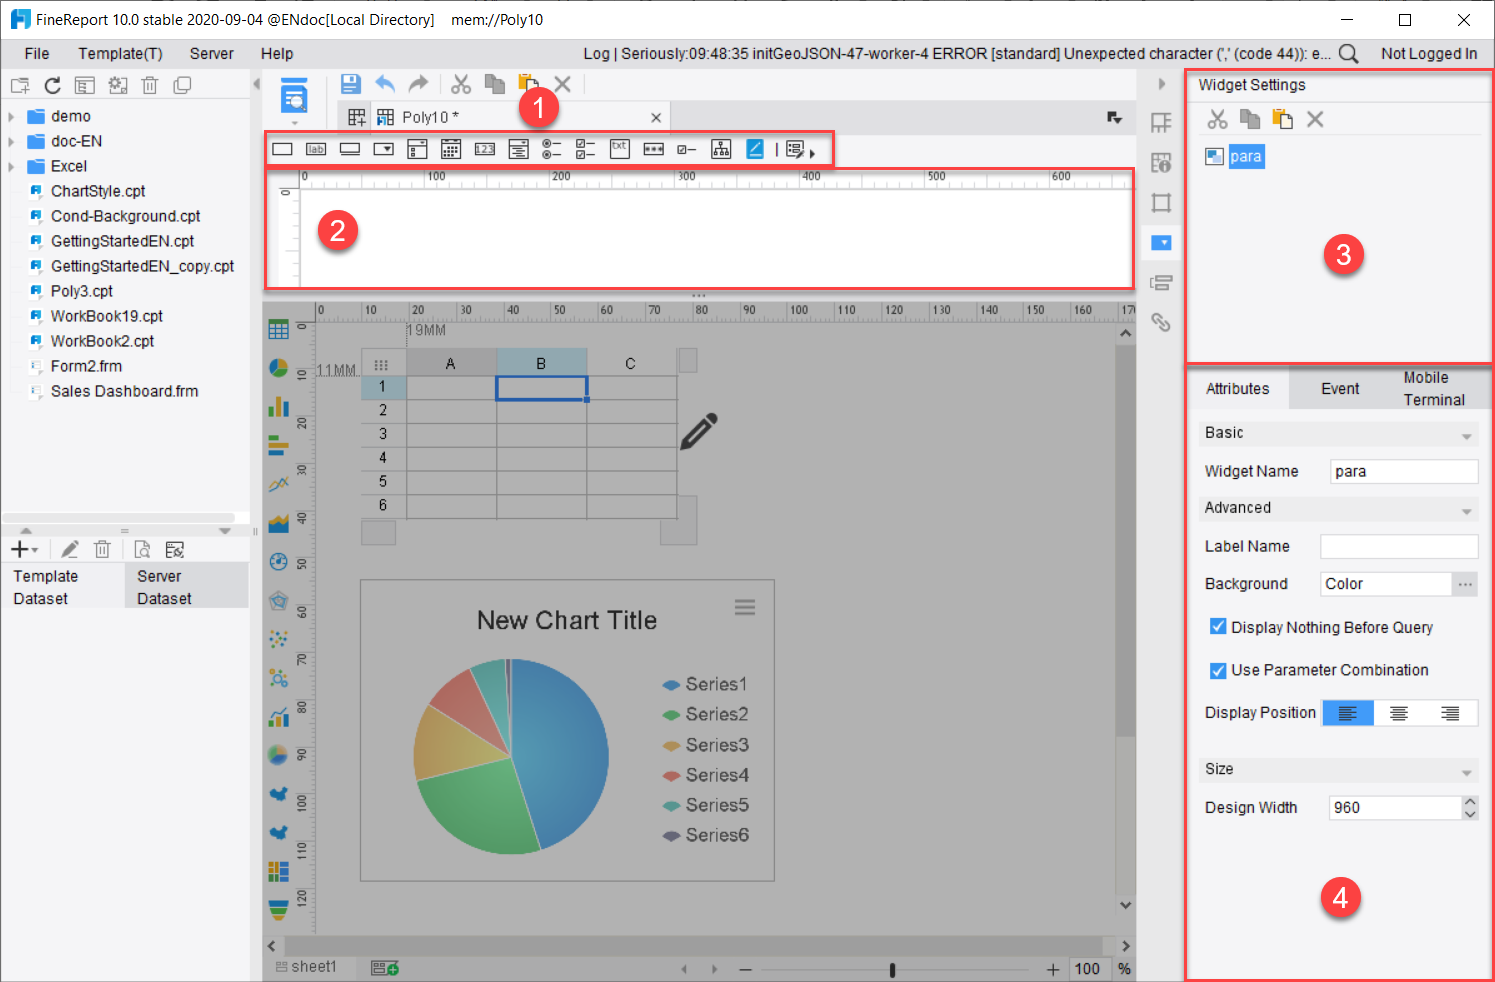Select the pie chart type in the left panel
This screenshot has height=982, width=1495.
click(278, 368)
